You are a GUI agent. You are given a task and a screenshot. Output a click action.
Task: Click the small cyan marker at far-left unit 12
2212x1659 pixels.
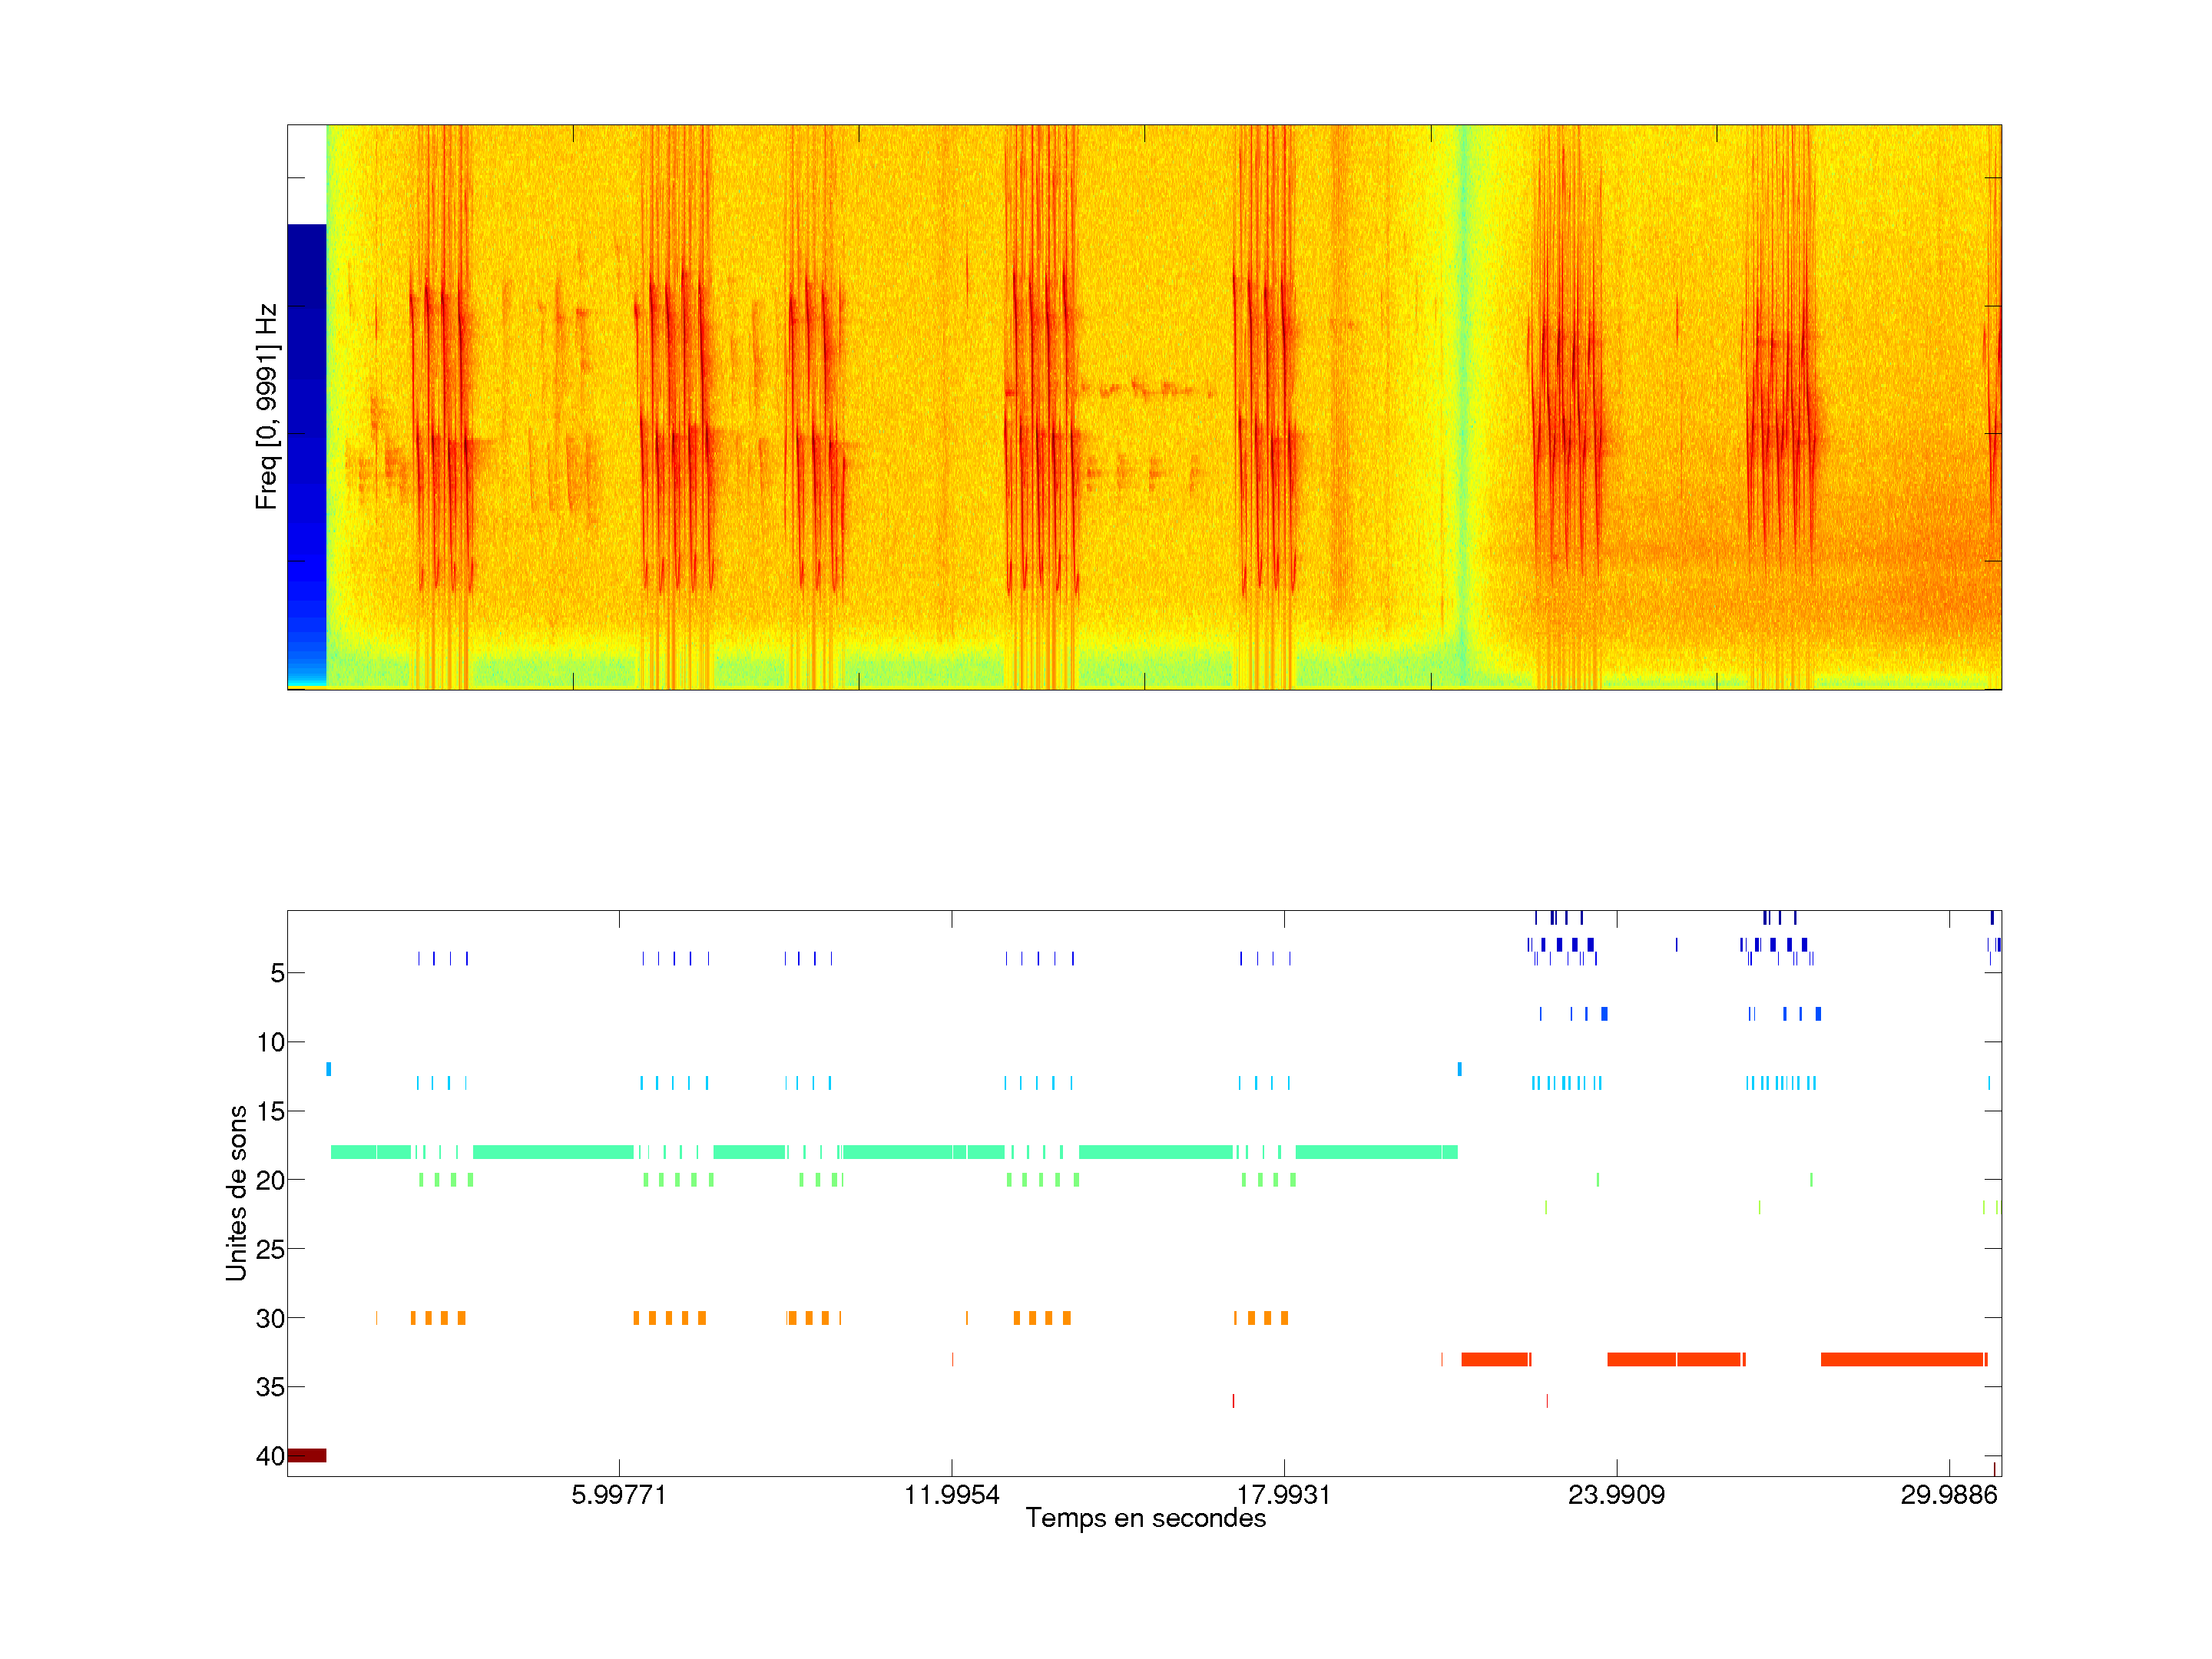[328, 1069]
